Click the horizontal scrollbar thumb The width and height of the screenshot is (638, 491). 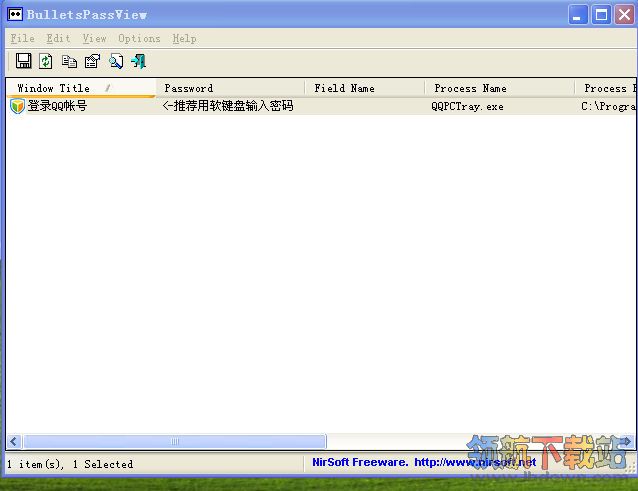tap(175, 441)
